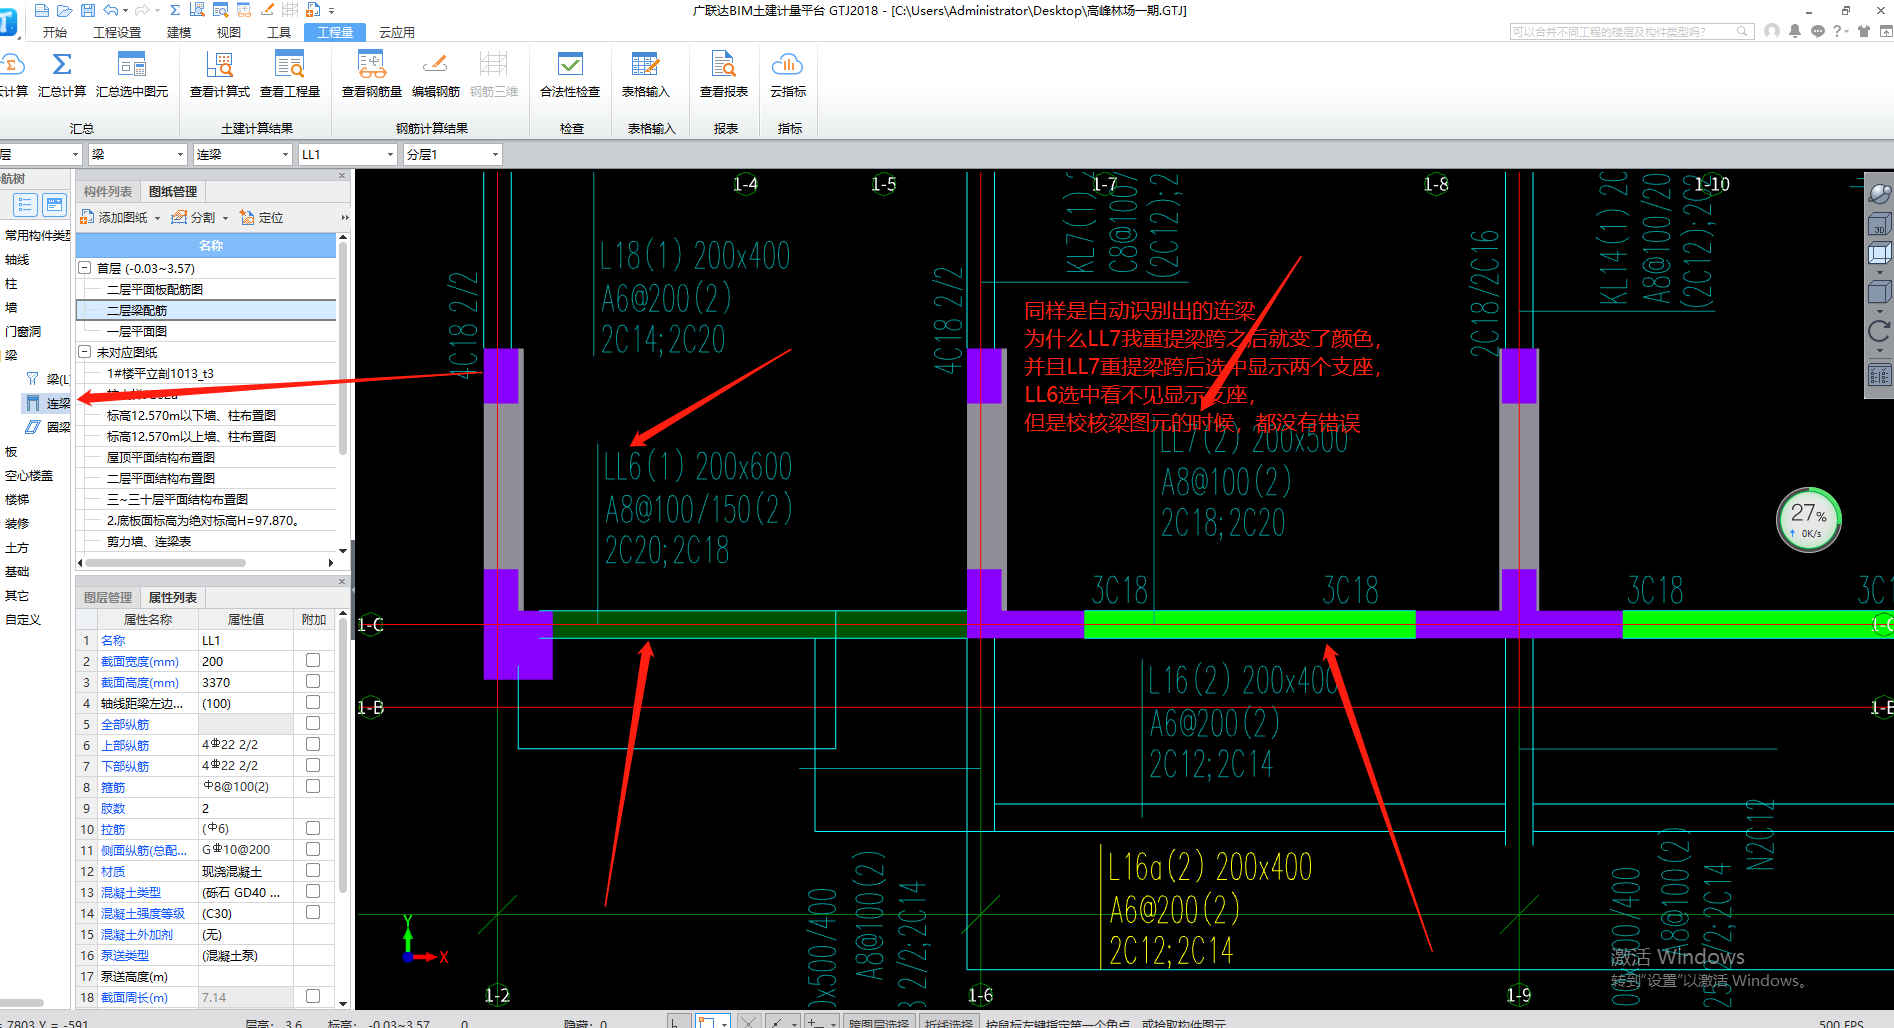The width and height of the screenshot is (1894, 1028).
Task: Tick 附加 checkbox for 截面高度 row
Action: [x=313, y=681]
